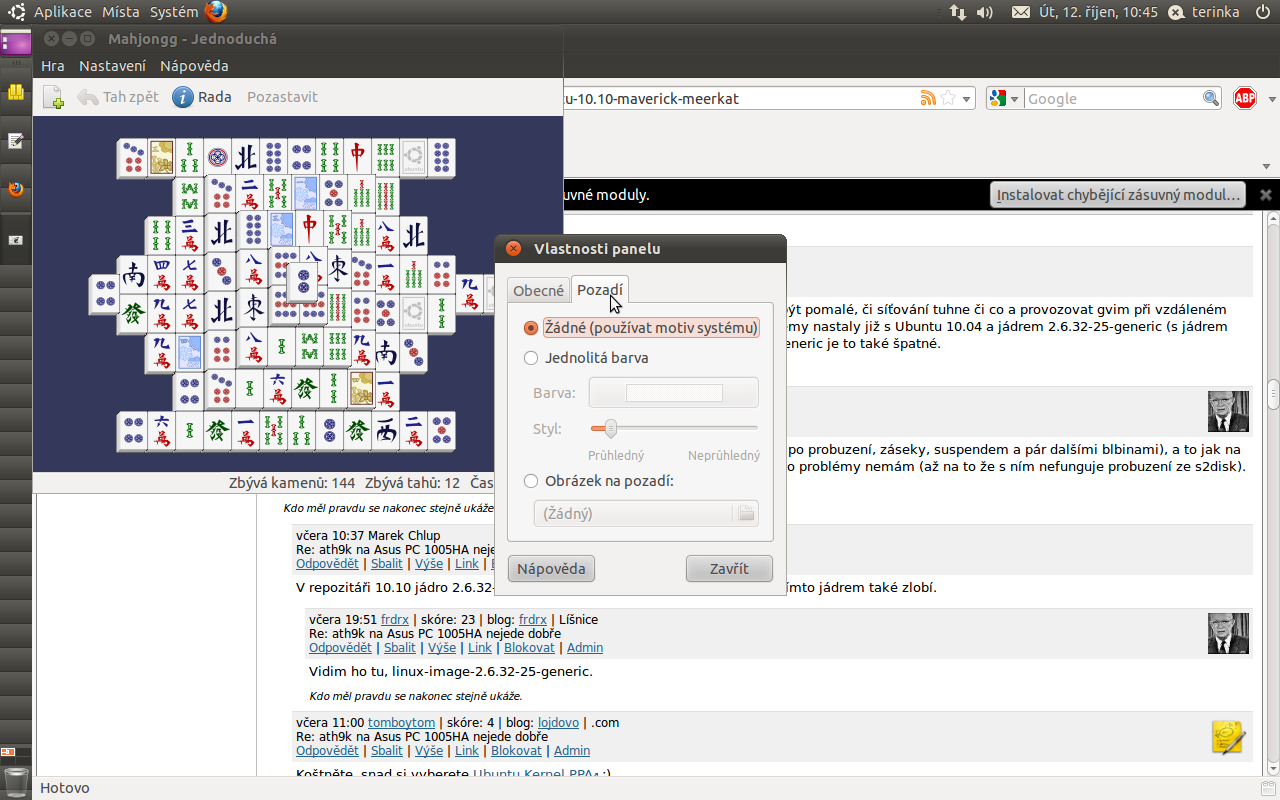Click the Styl transparency slider
This screenshot has width=1280, height=800.
tap(674, 428)
